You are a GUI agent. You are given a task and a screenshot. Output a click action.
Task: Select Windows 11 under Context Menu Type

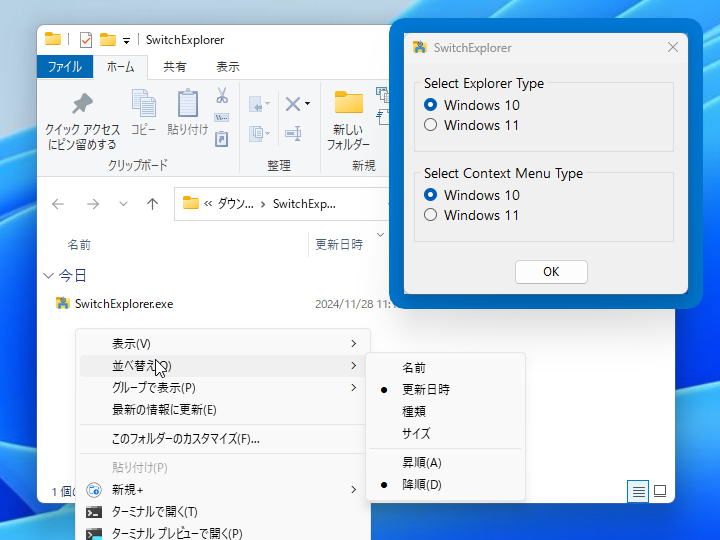point(472,215)
